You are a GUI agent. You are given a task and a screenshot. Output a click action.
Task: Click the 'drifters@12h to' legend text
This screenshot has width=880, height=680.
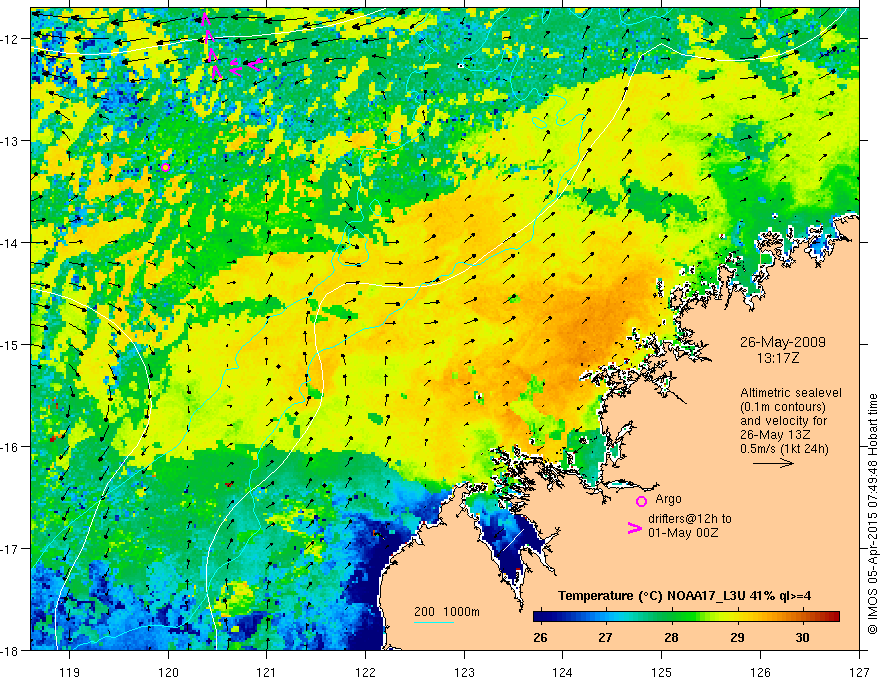(690, 519)
